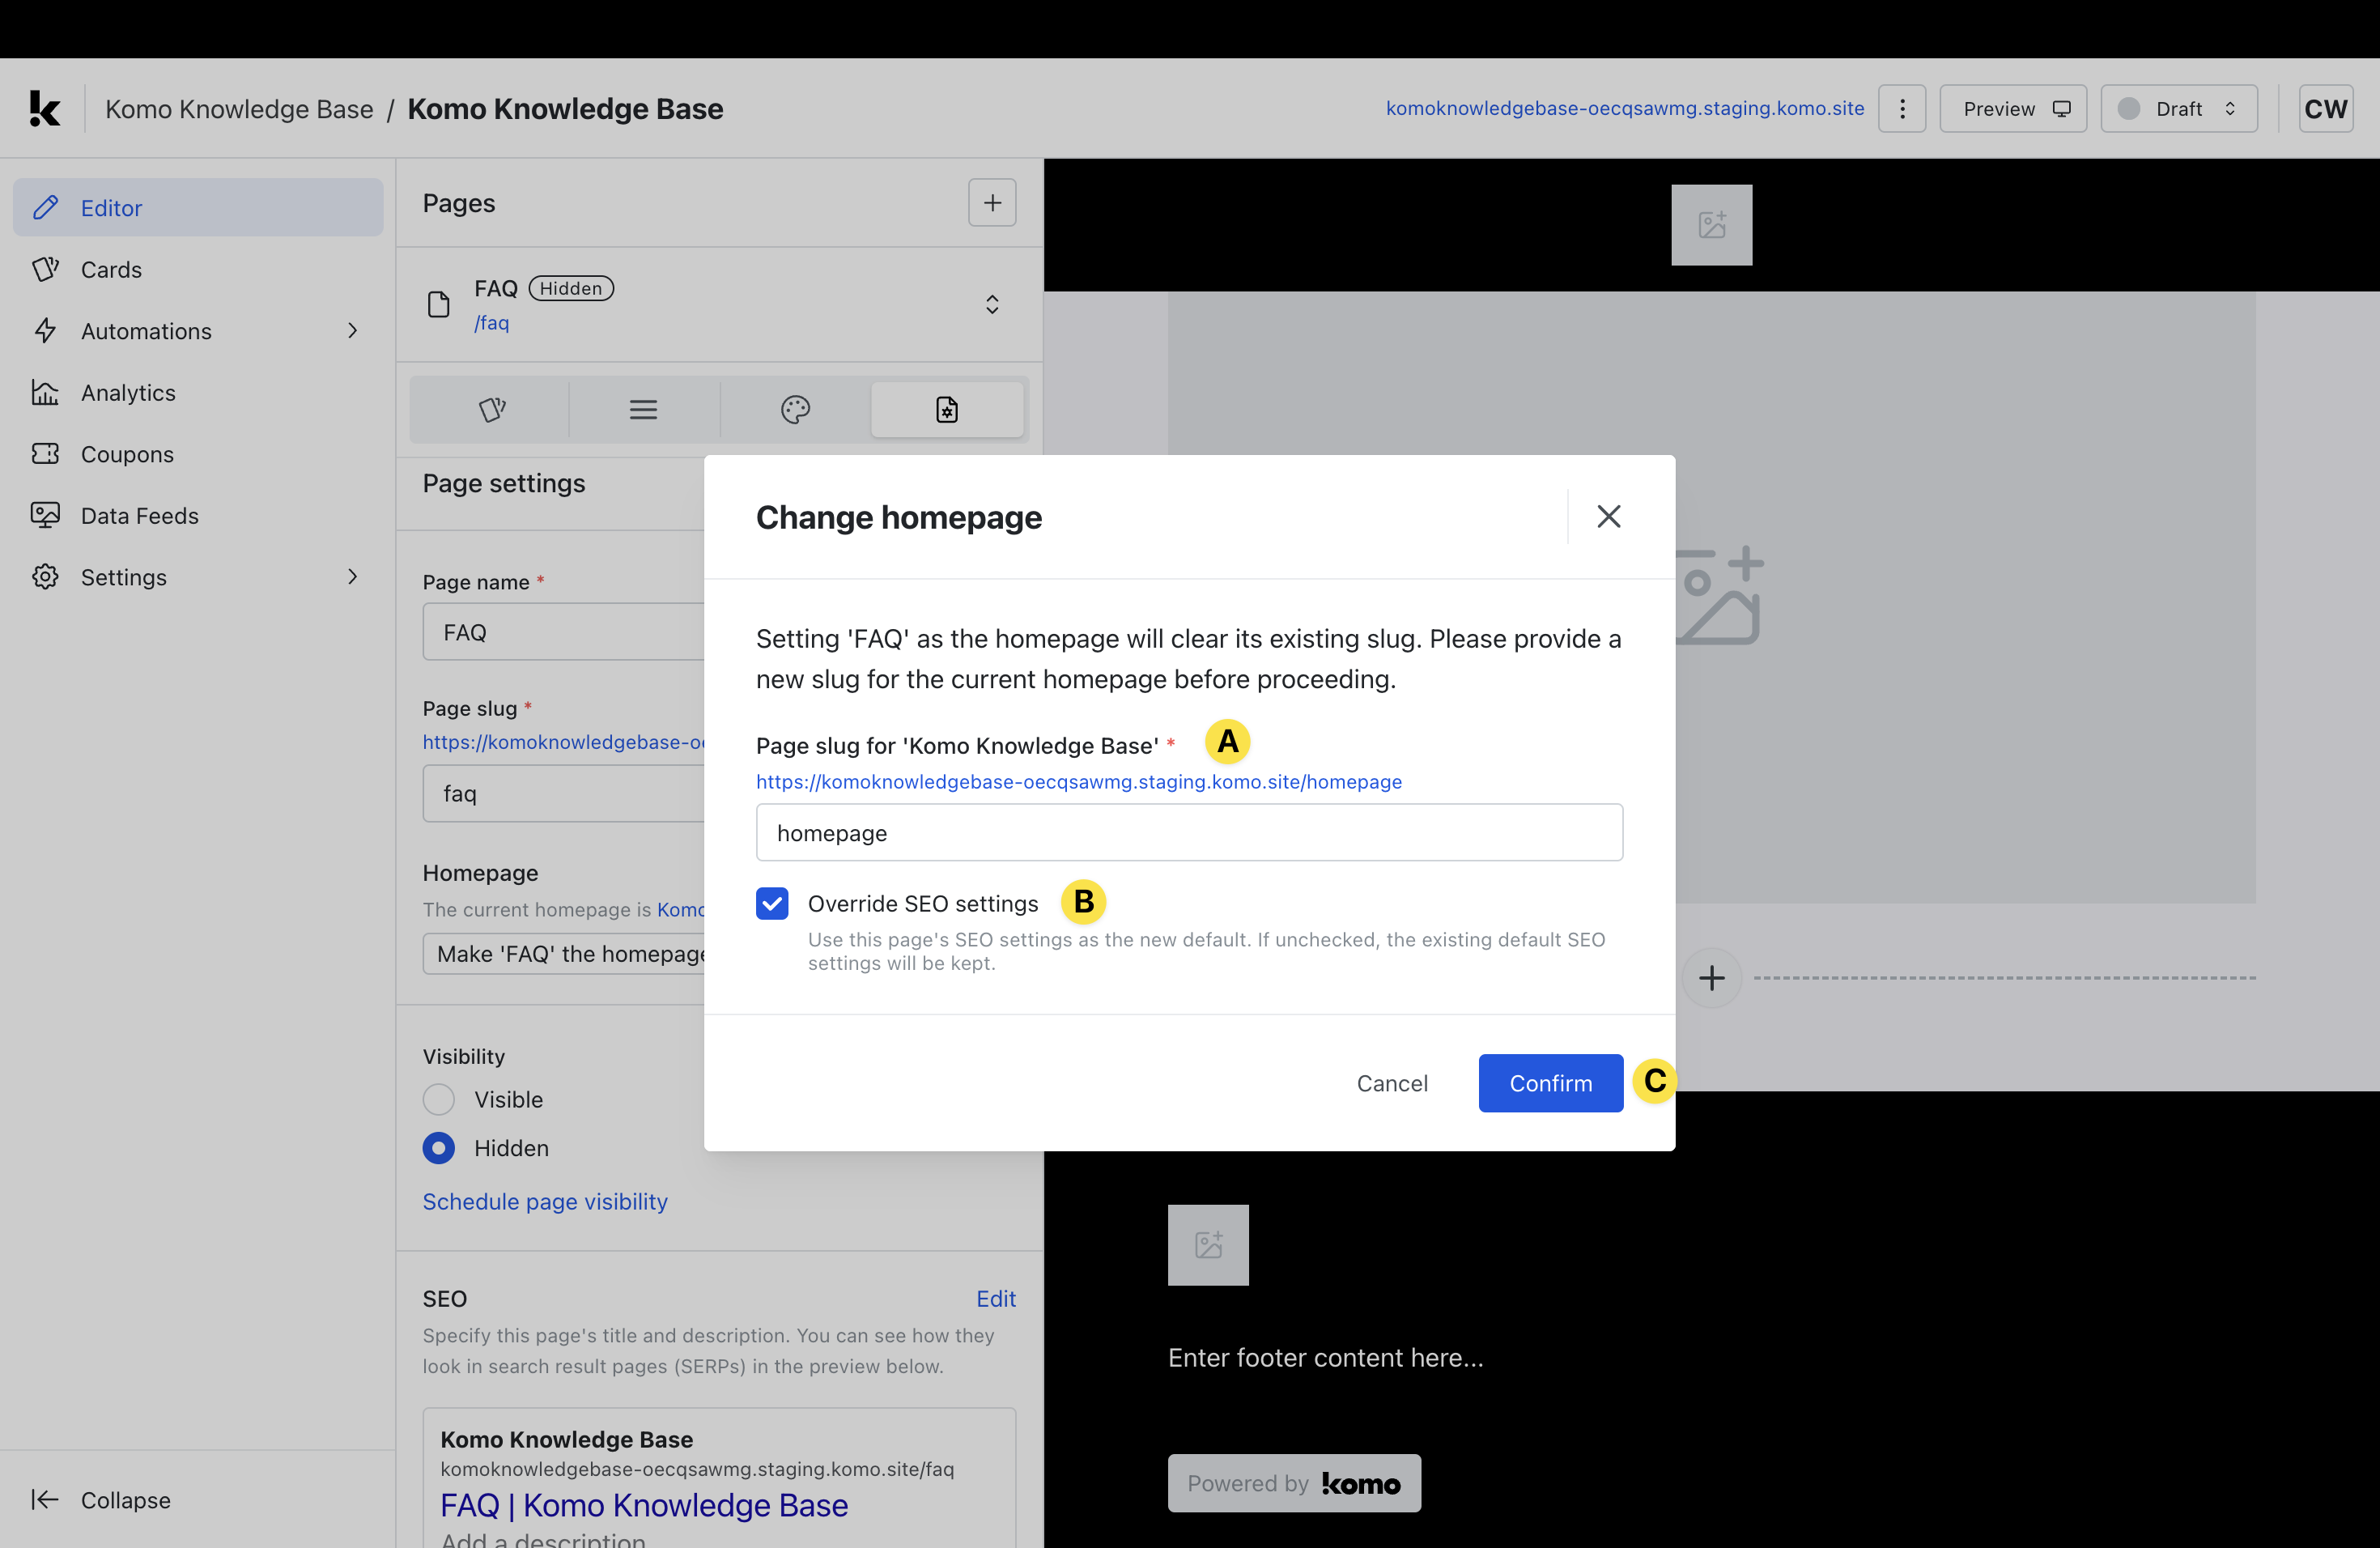2380x1548 pixels.
Task: Expand the Automations submenu
Action: [353, 331]
